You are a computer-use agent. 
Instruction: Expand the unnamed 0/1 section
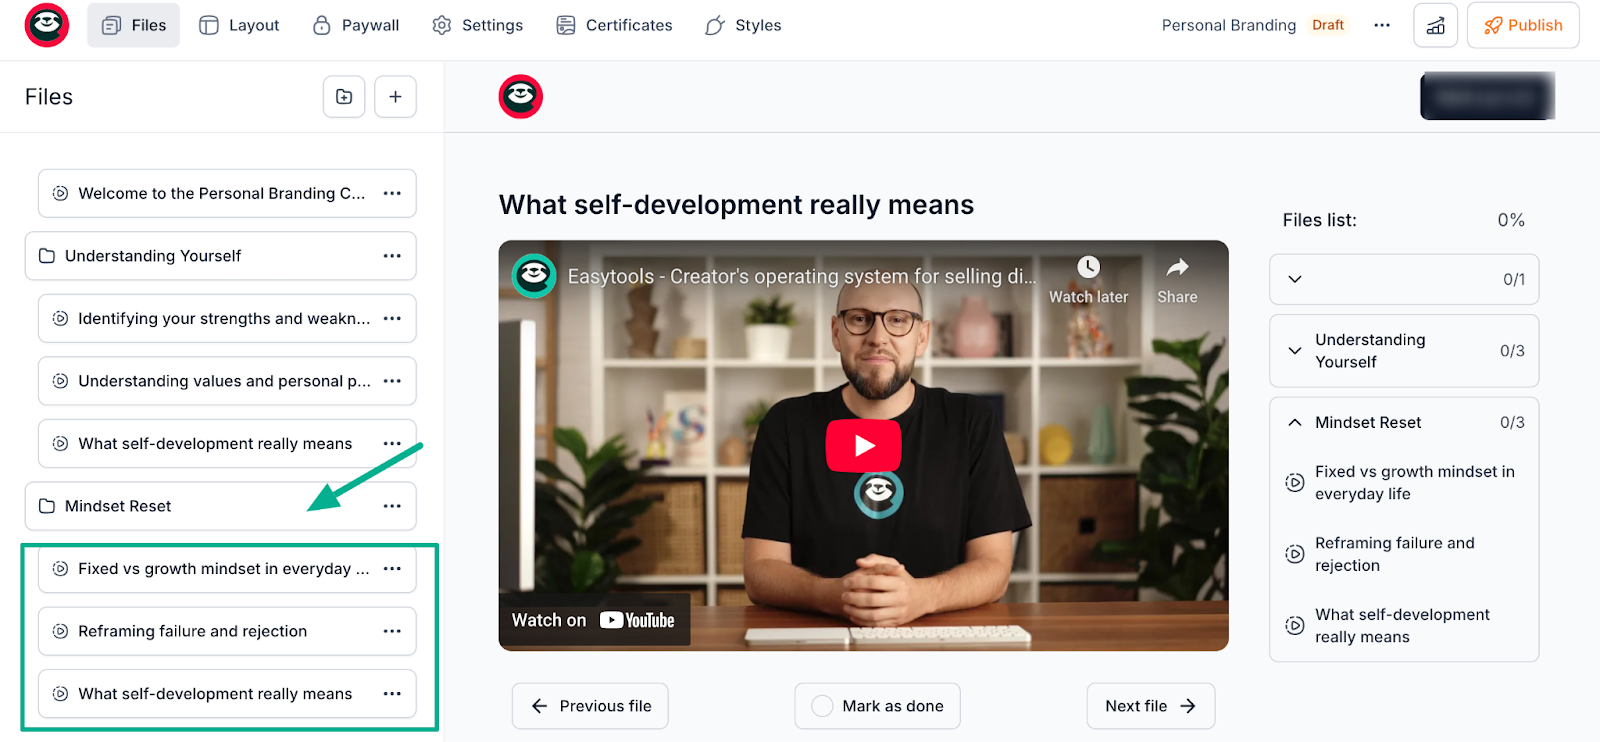click(x=1295, y=279)
